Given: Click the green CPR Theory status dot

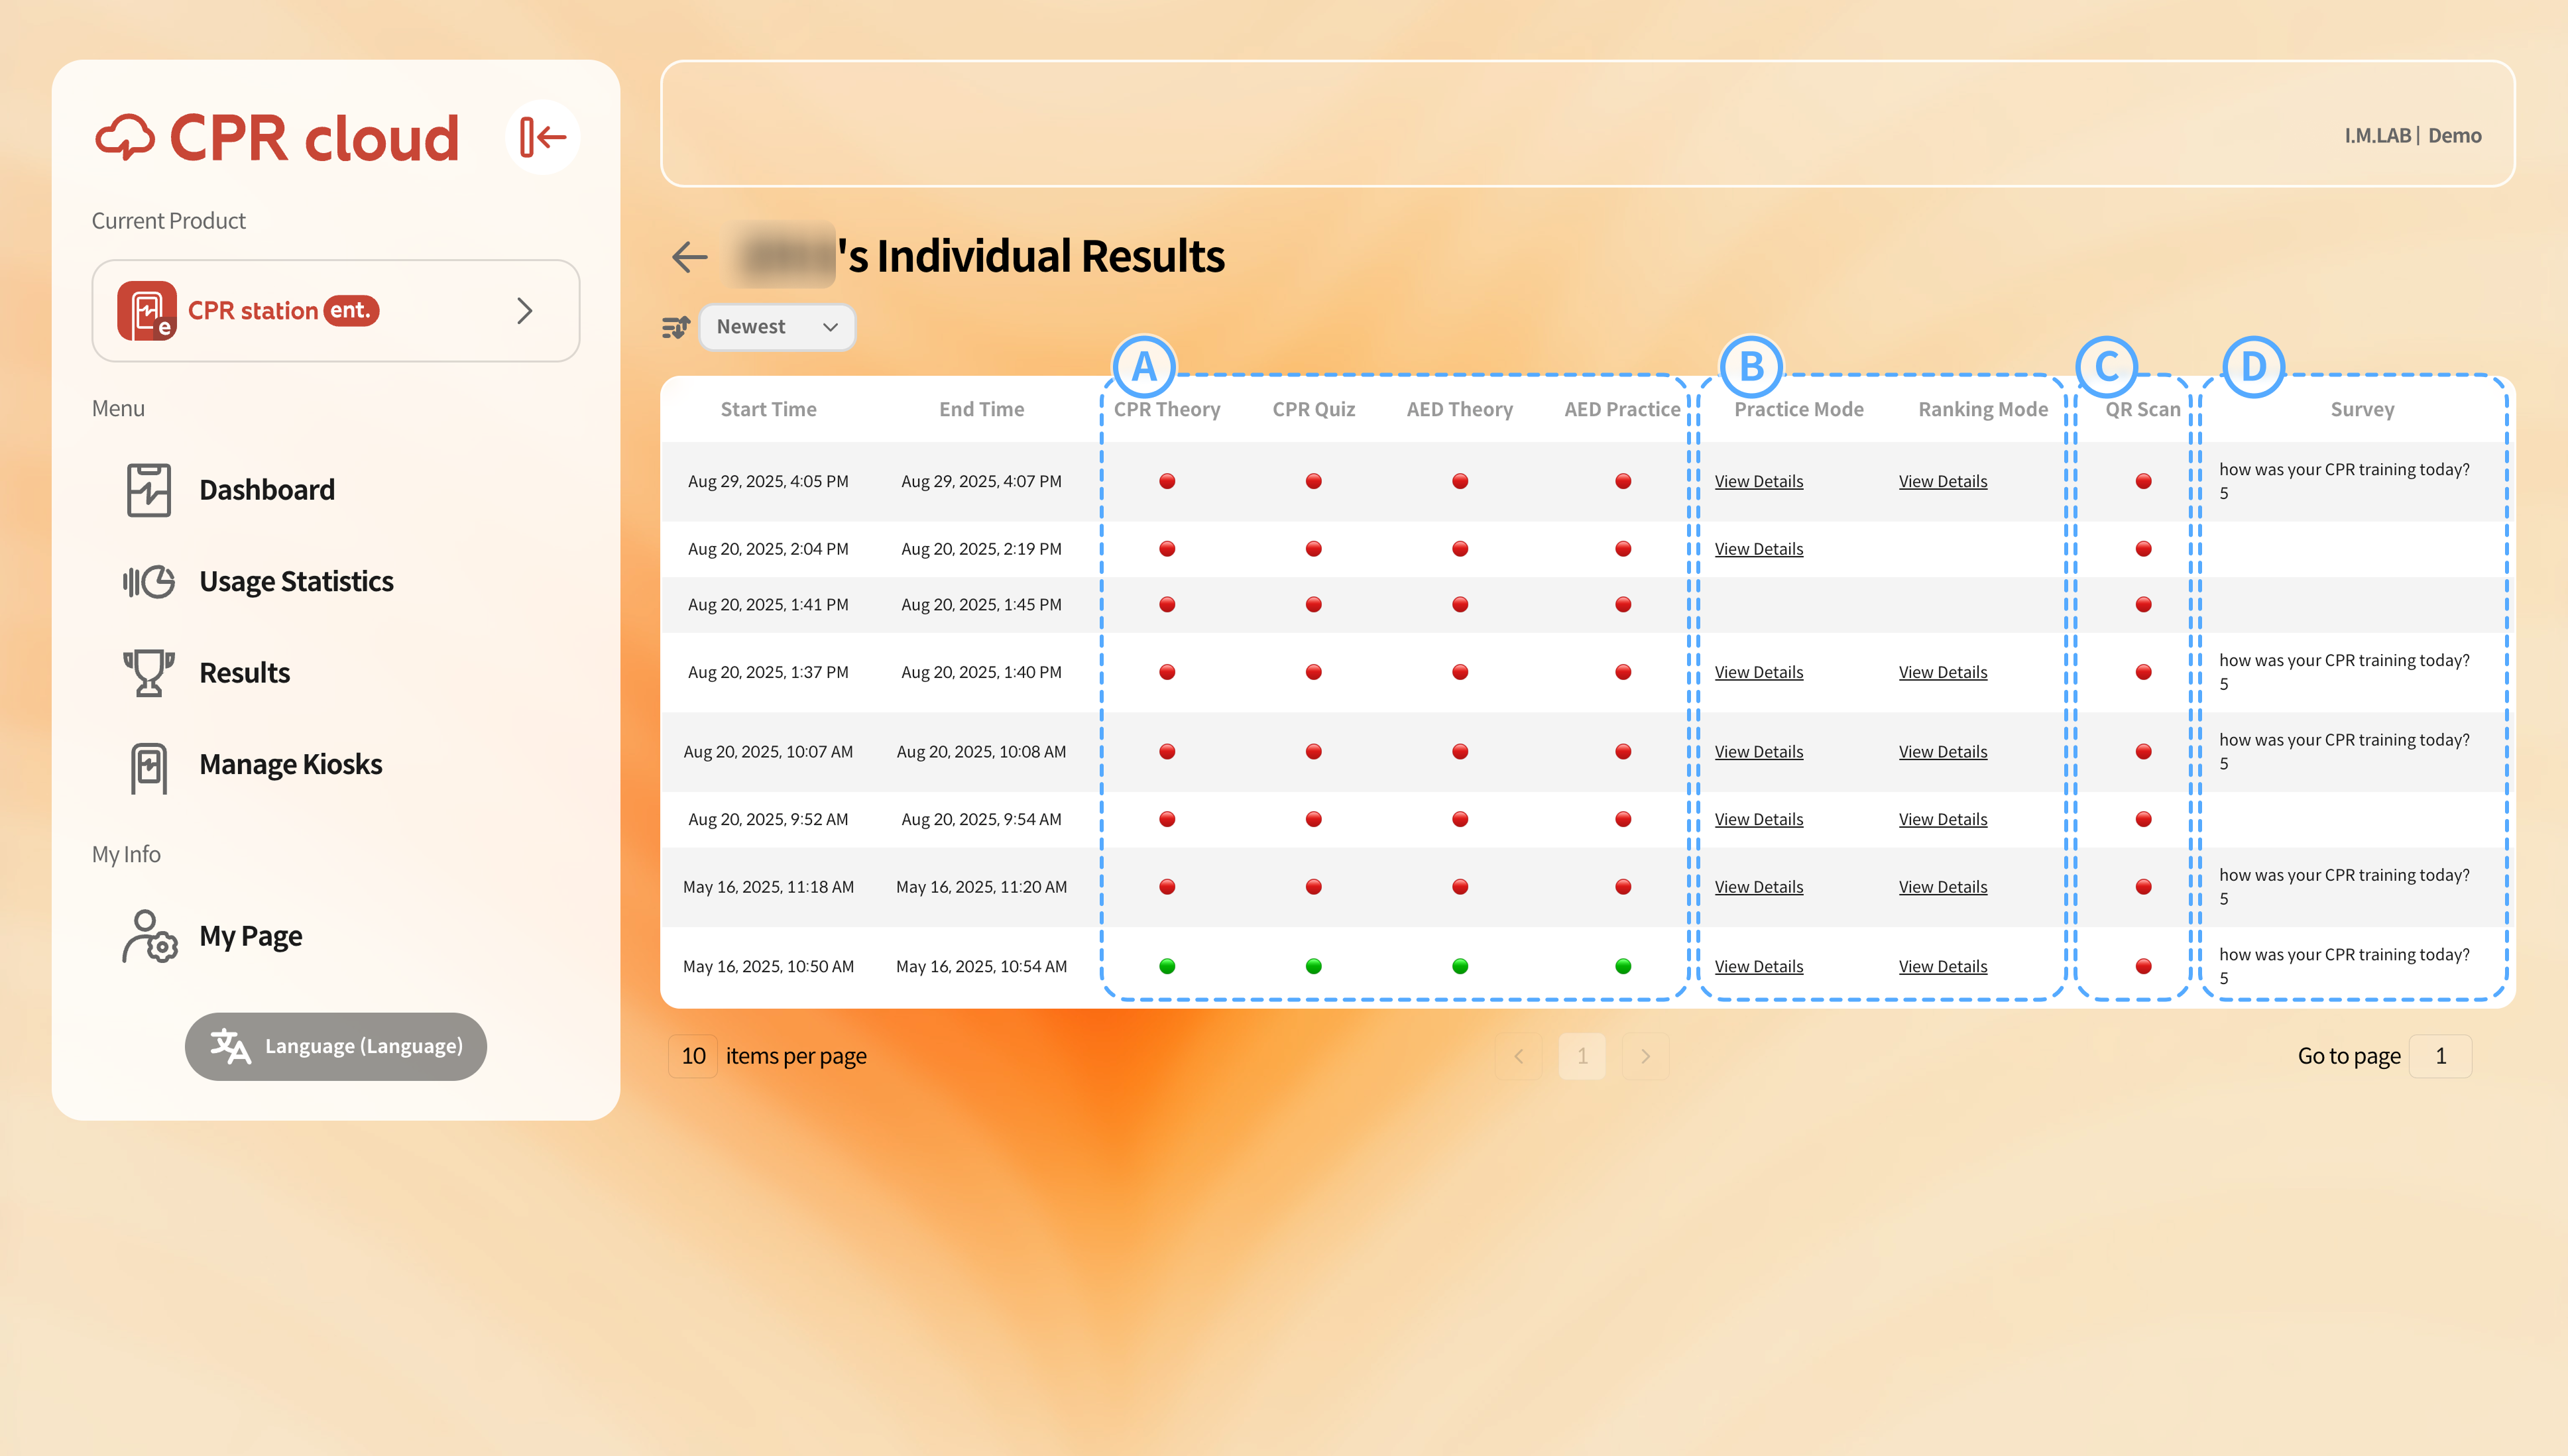Looking at the screenshot, I should click(x=1166, y=966).
